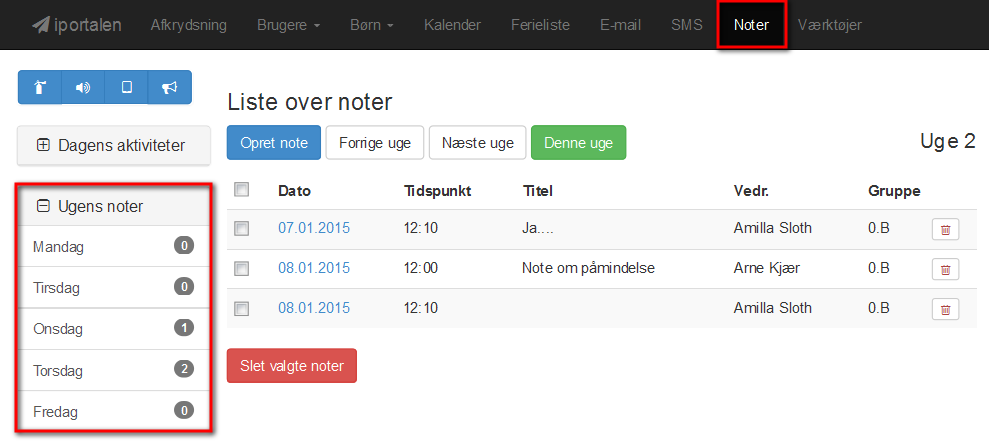Image resolution: width=989 pixels, height=446 pixels.
Task: Click the Opret note button
Action: (x=274, y=143)
